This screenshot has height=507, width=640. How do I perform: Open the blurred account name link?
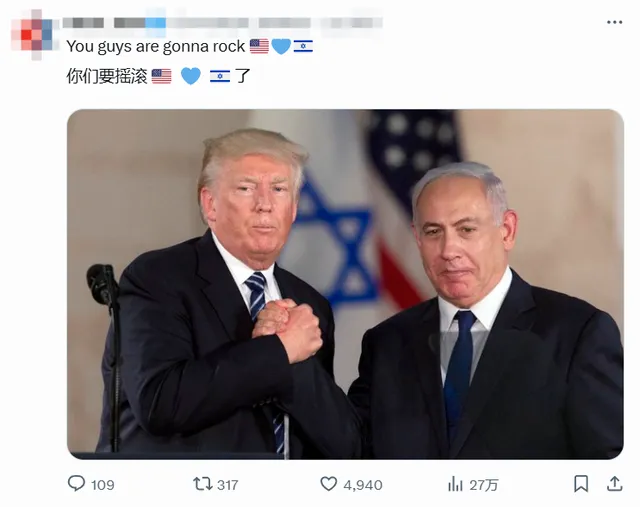222,22
